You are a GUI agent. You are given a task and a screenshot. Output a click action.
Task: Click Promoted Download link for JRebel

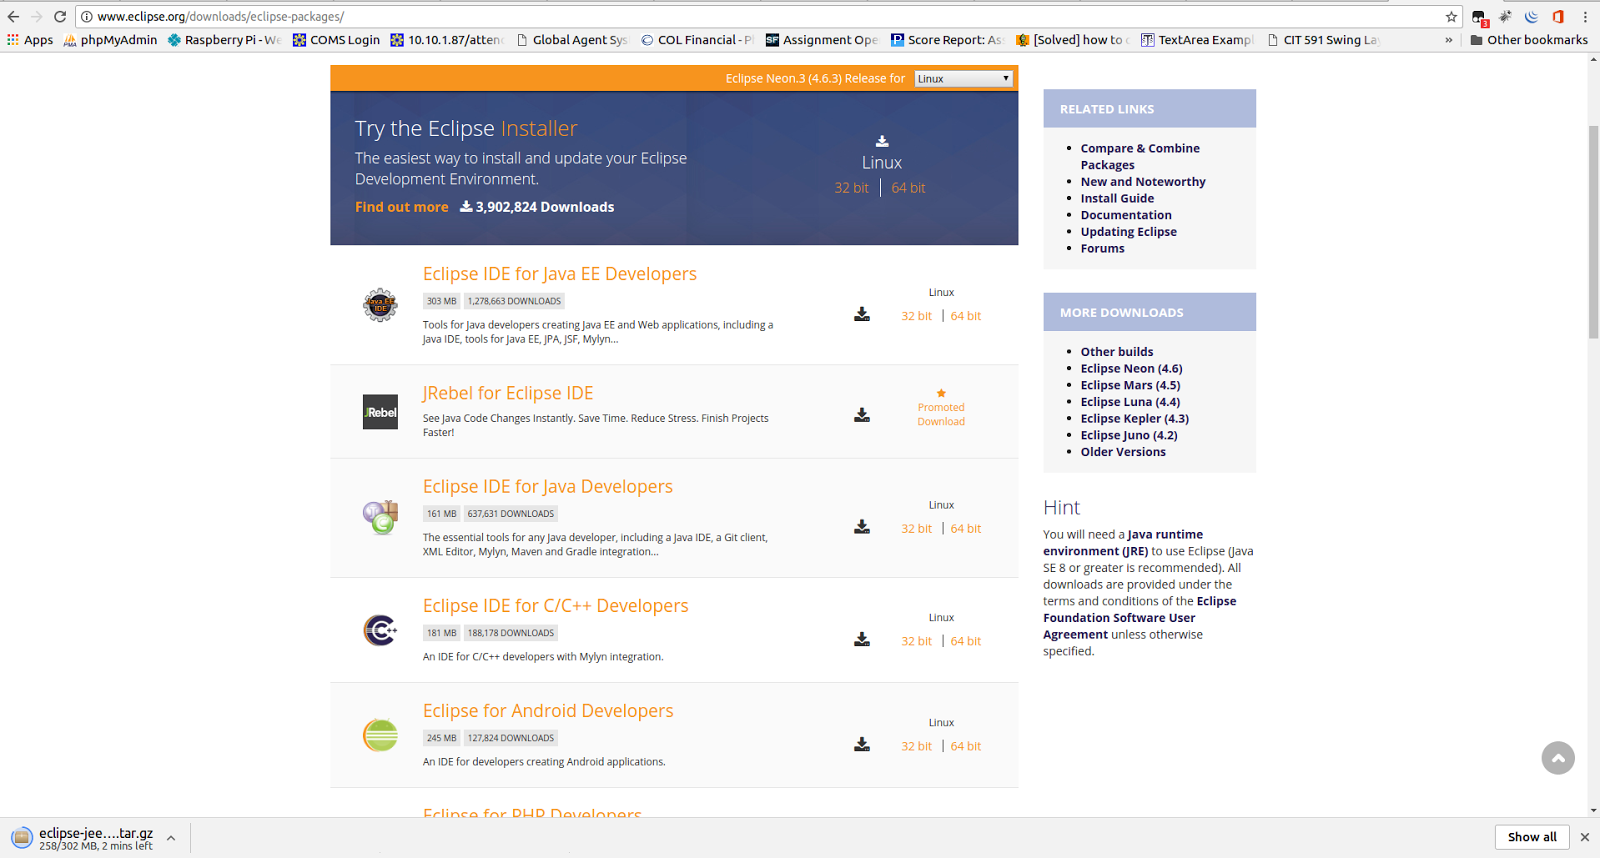click(x=941, y=414)
